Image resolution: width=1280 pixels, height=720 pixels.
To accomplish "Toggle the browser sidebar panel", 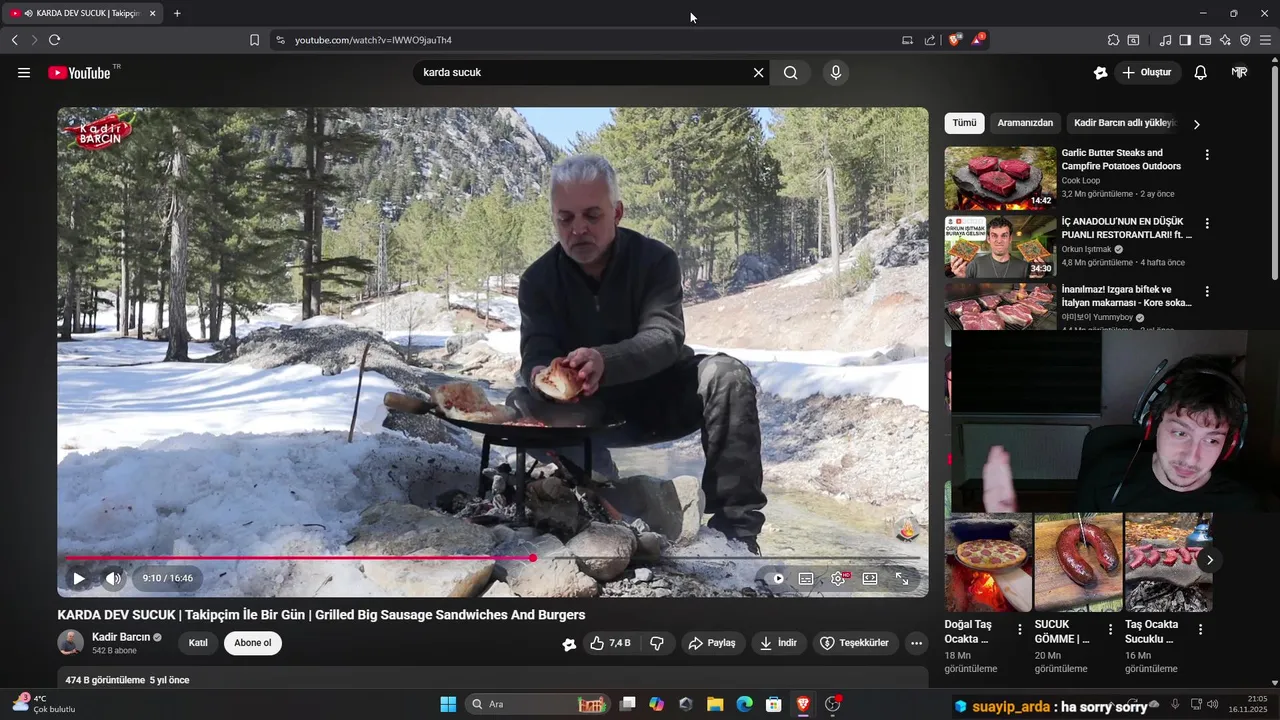I will 1185,40.
